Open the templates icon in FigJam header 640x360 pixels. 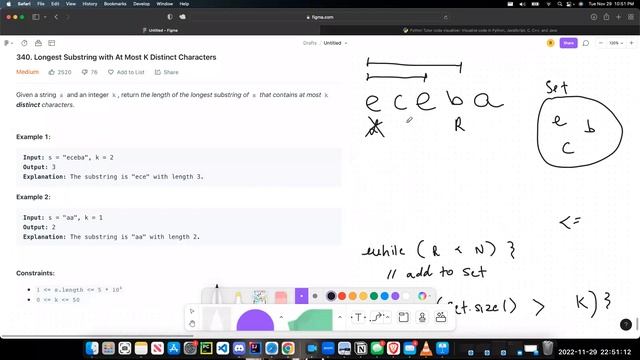pos(38,43)
